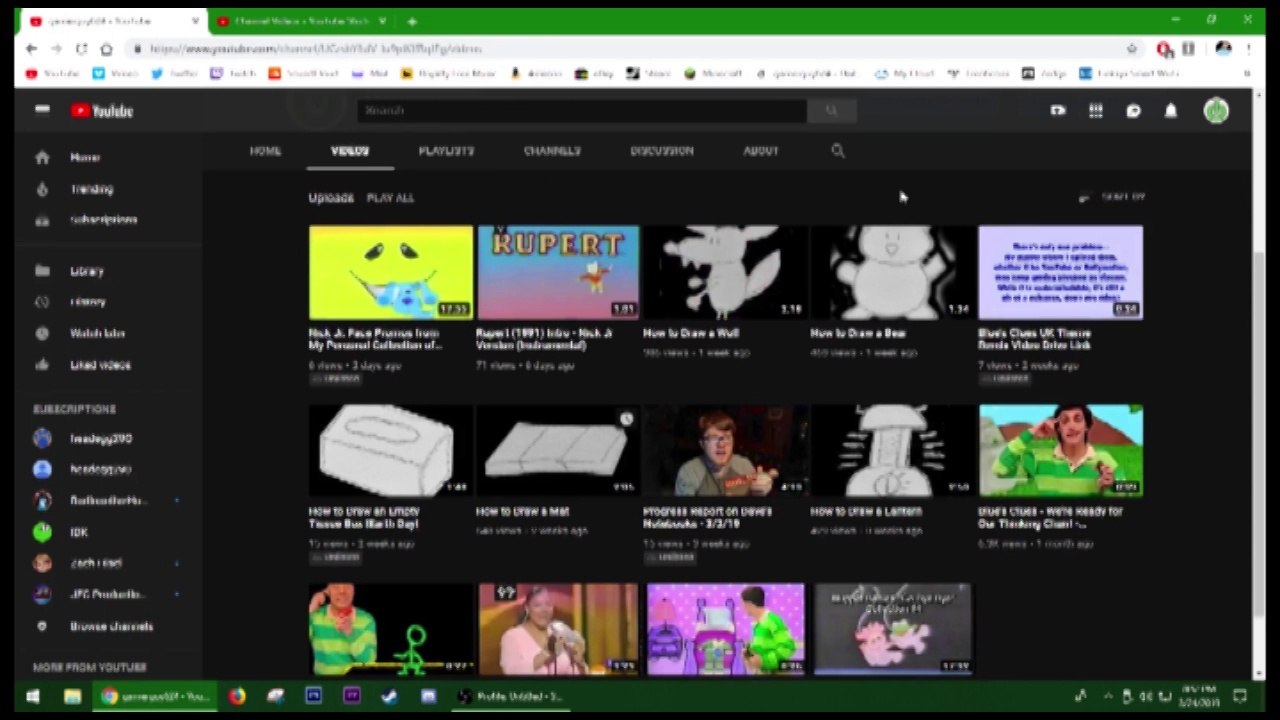
Task: Bookmark this page with the star icon
Action: 1131,49
